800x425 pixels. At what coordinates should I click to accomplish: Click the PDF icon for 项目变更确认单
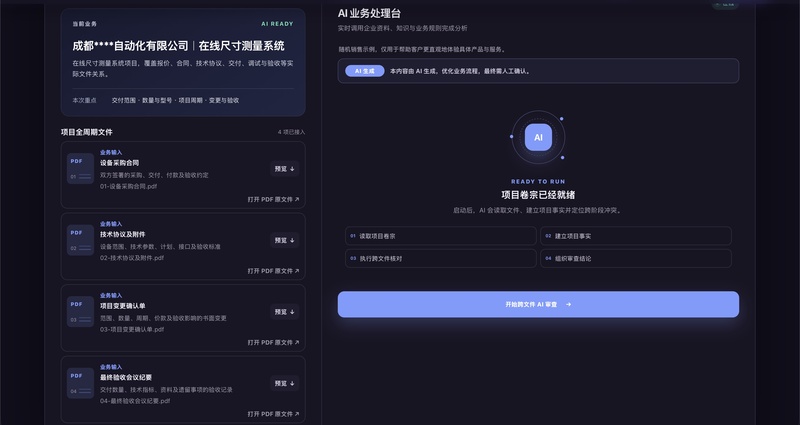pyautogui.click(x=81, y=312)
